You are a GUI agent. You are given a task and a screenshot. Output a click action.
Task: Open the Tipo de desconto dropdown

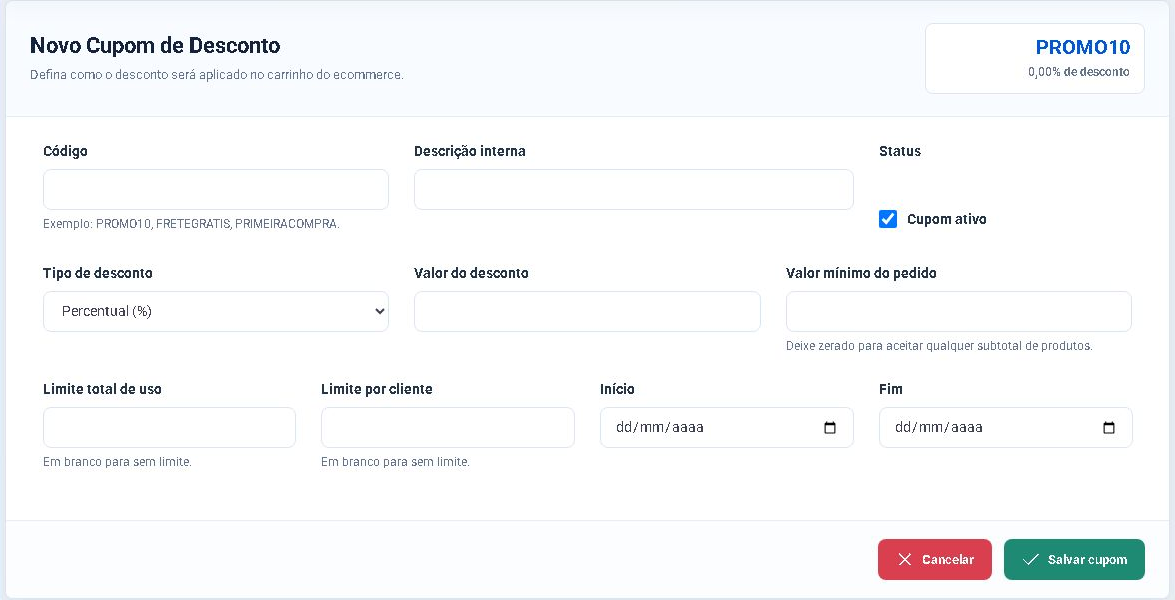pyautogui.click(x=216, y=312)
